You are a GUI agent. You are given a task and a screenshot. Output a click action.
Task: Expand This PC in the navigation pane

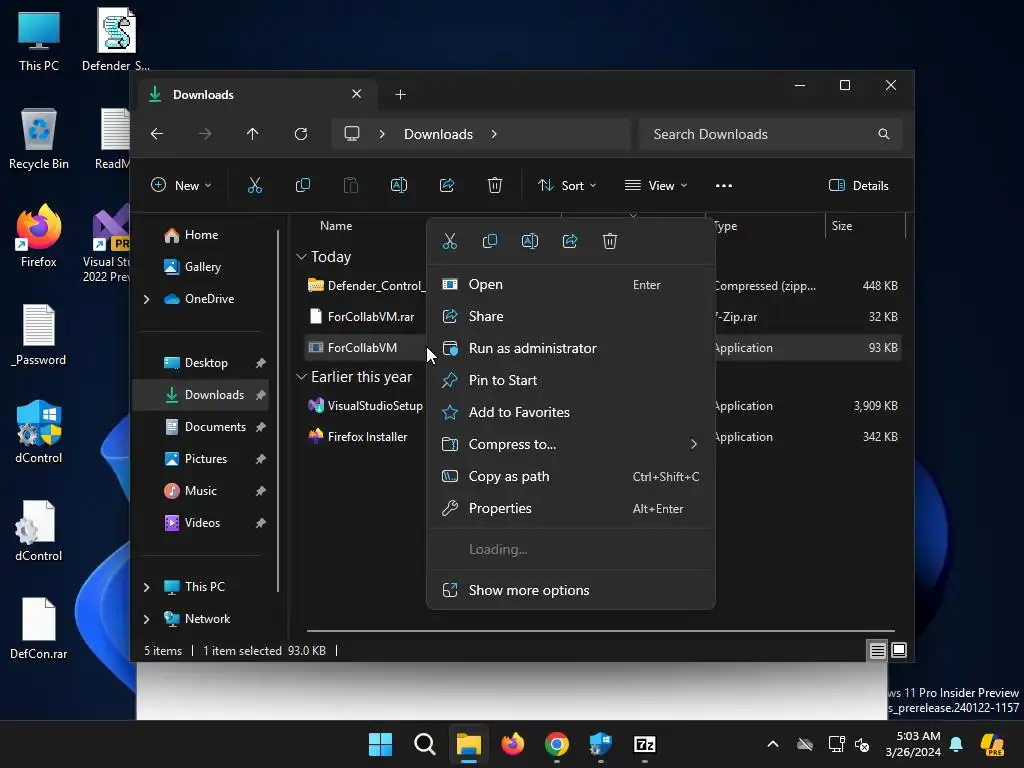click(146, 587)
